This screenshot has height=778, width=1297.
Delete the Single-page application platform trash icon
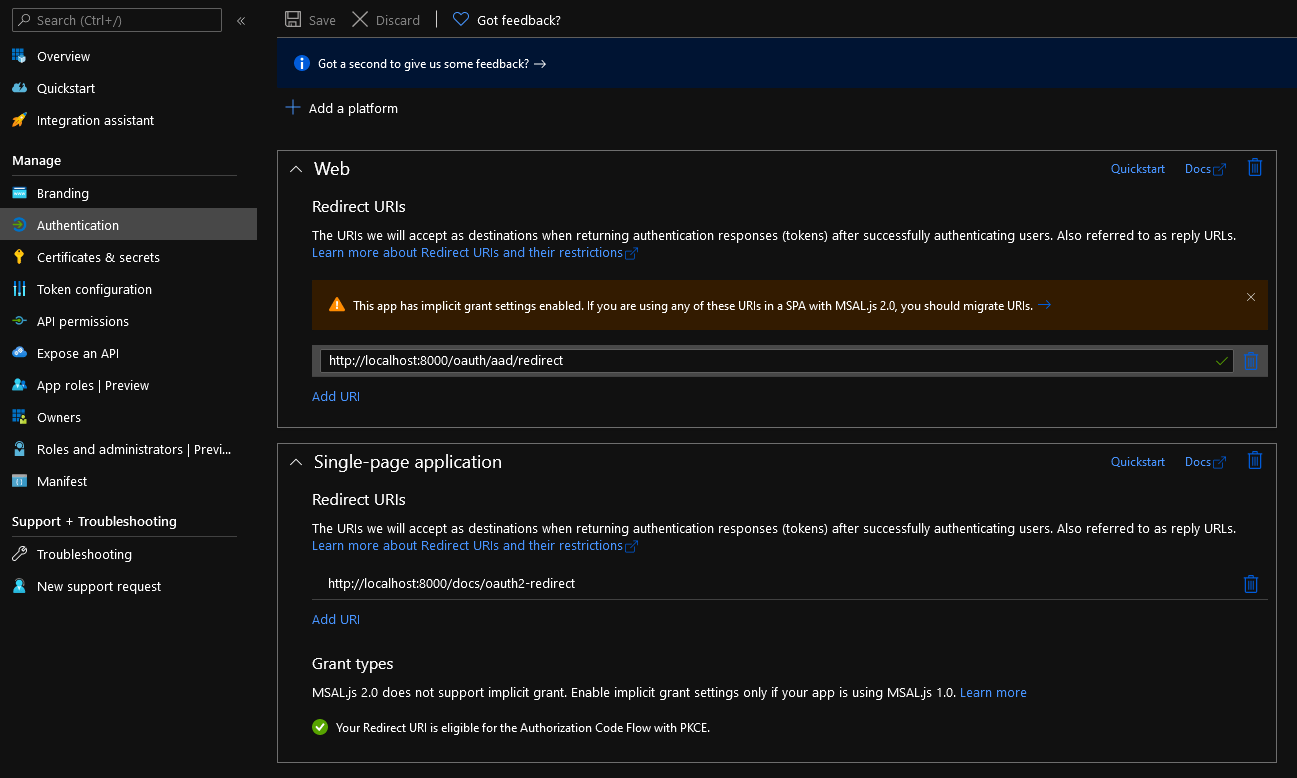click(x=1255, y=460)
